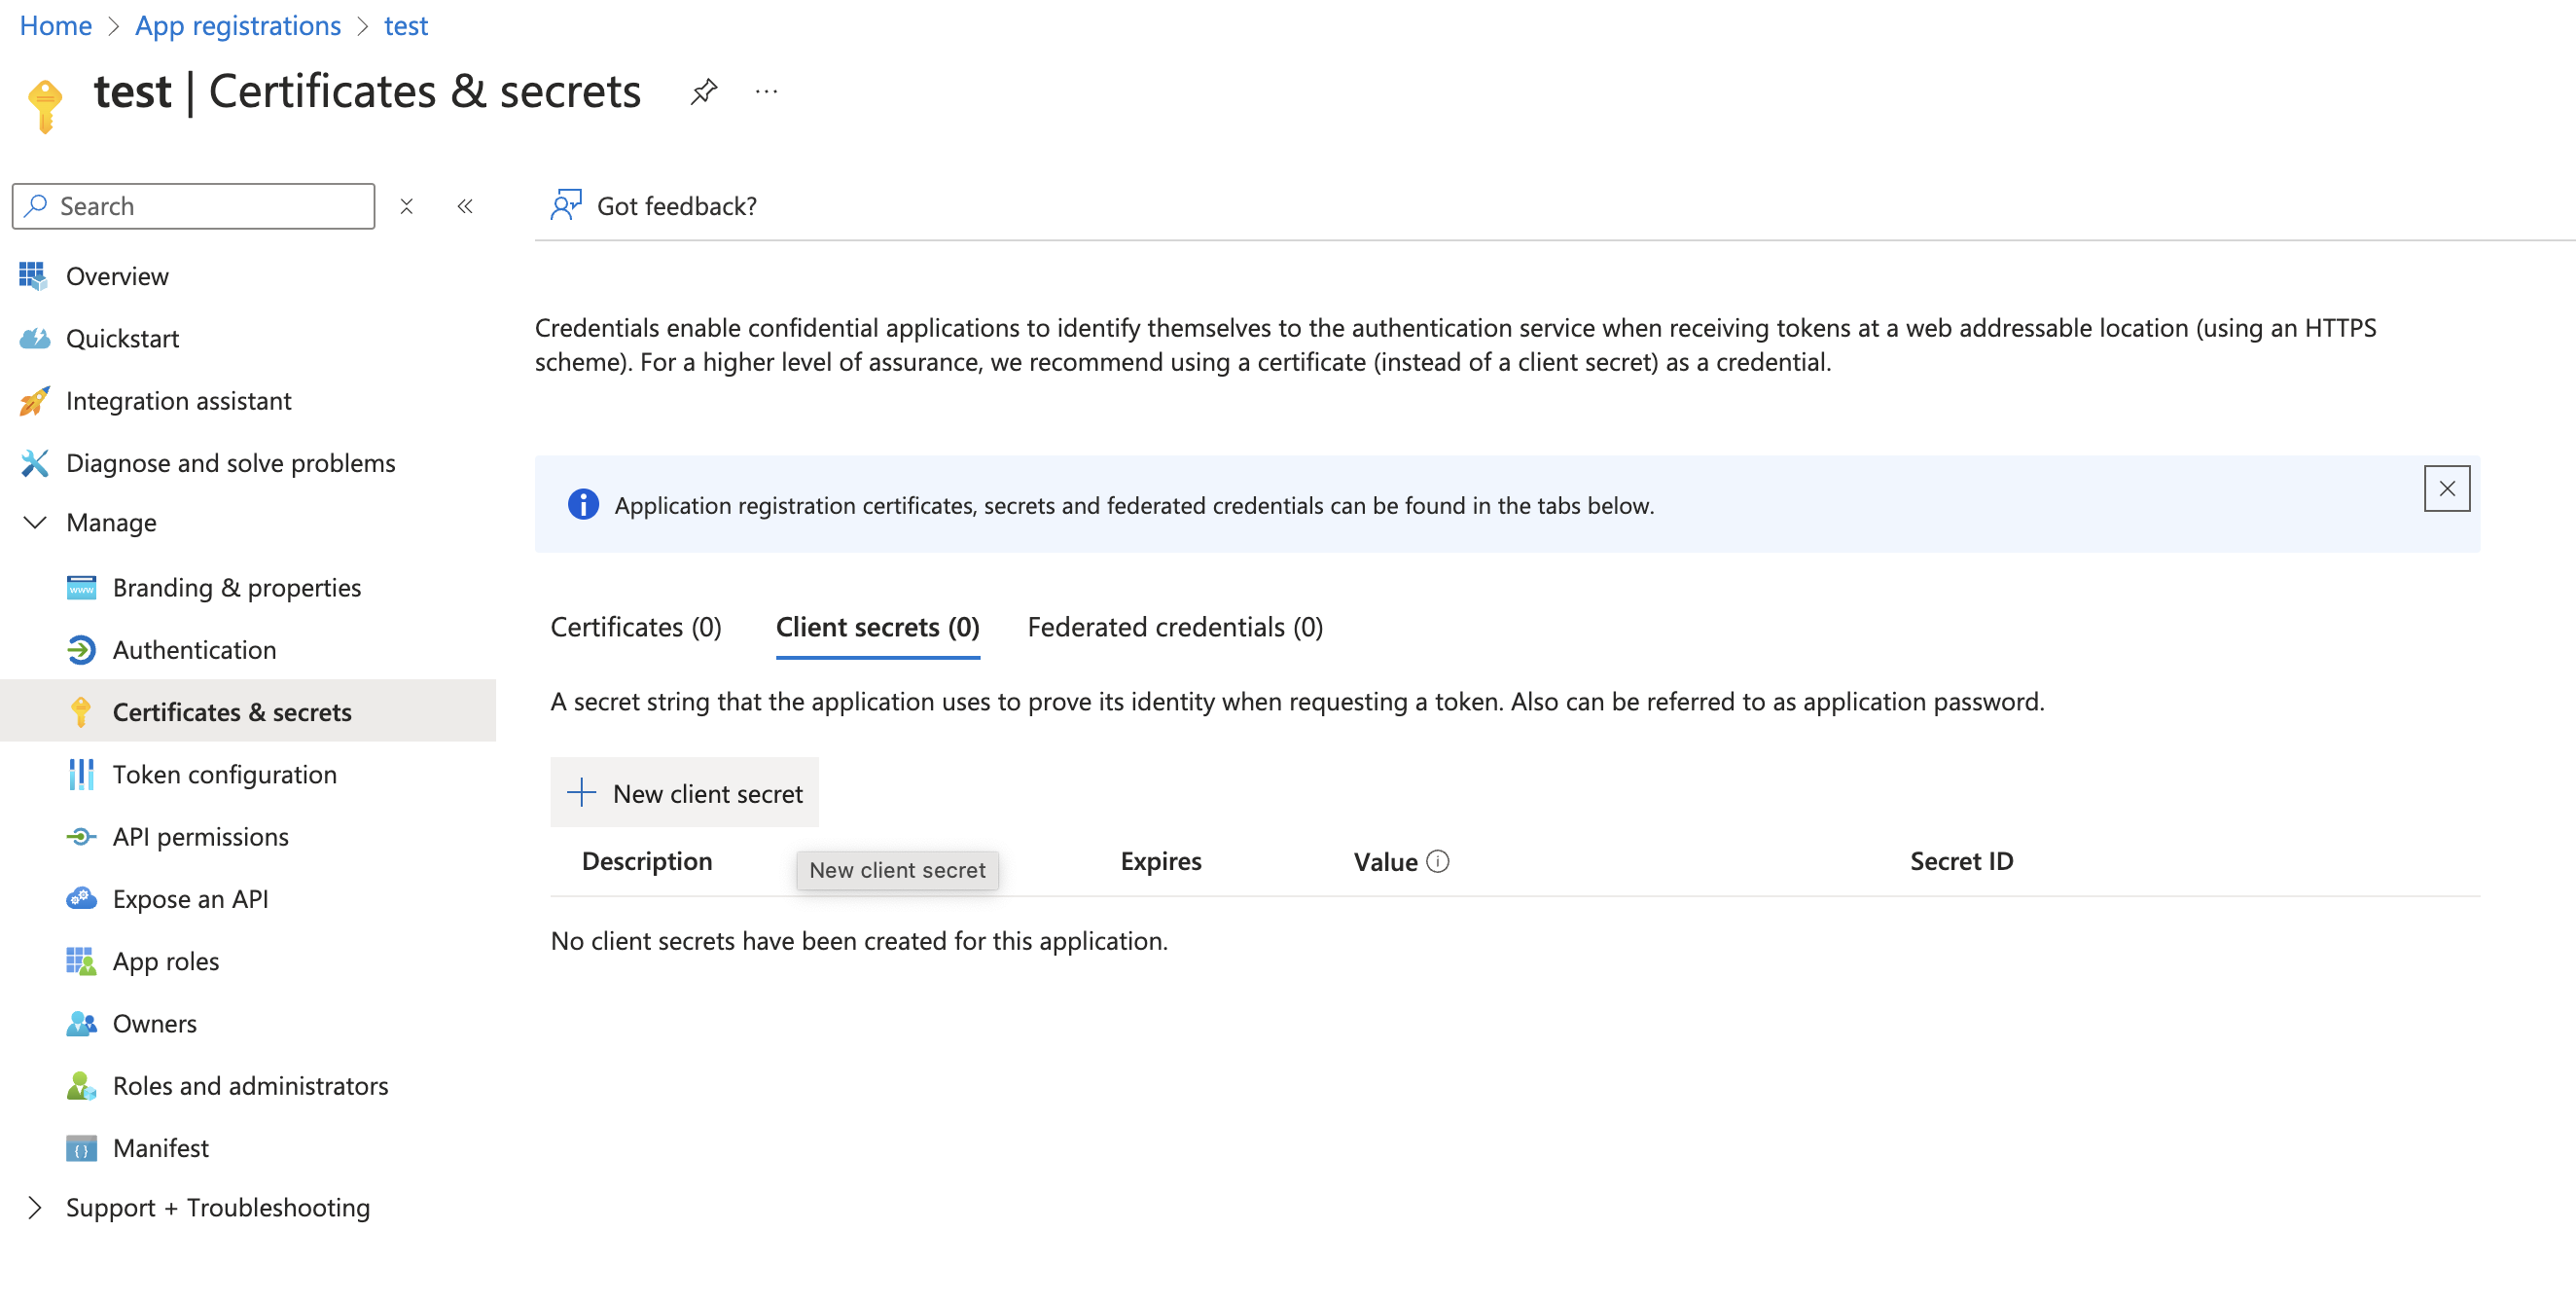Click the Value column info icon
The image size is (2576, 1304).
[x=1437, y=861]
